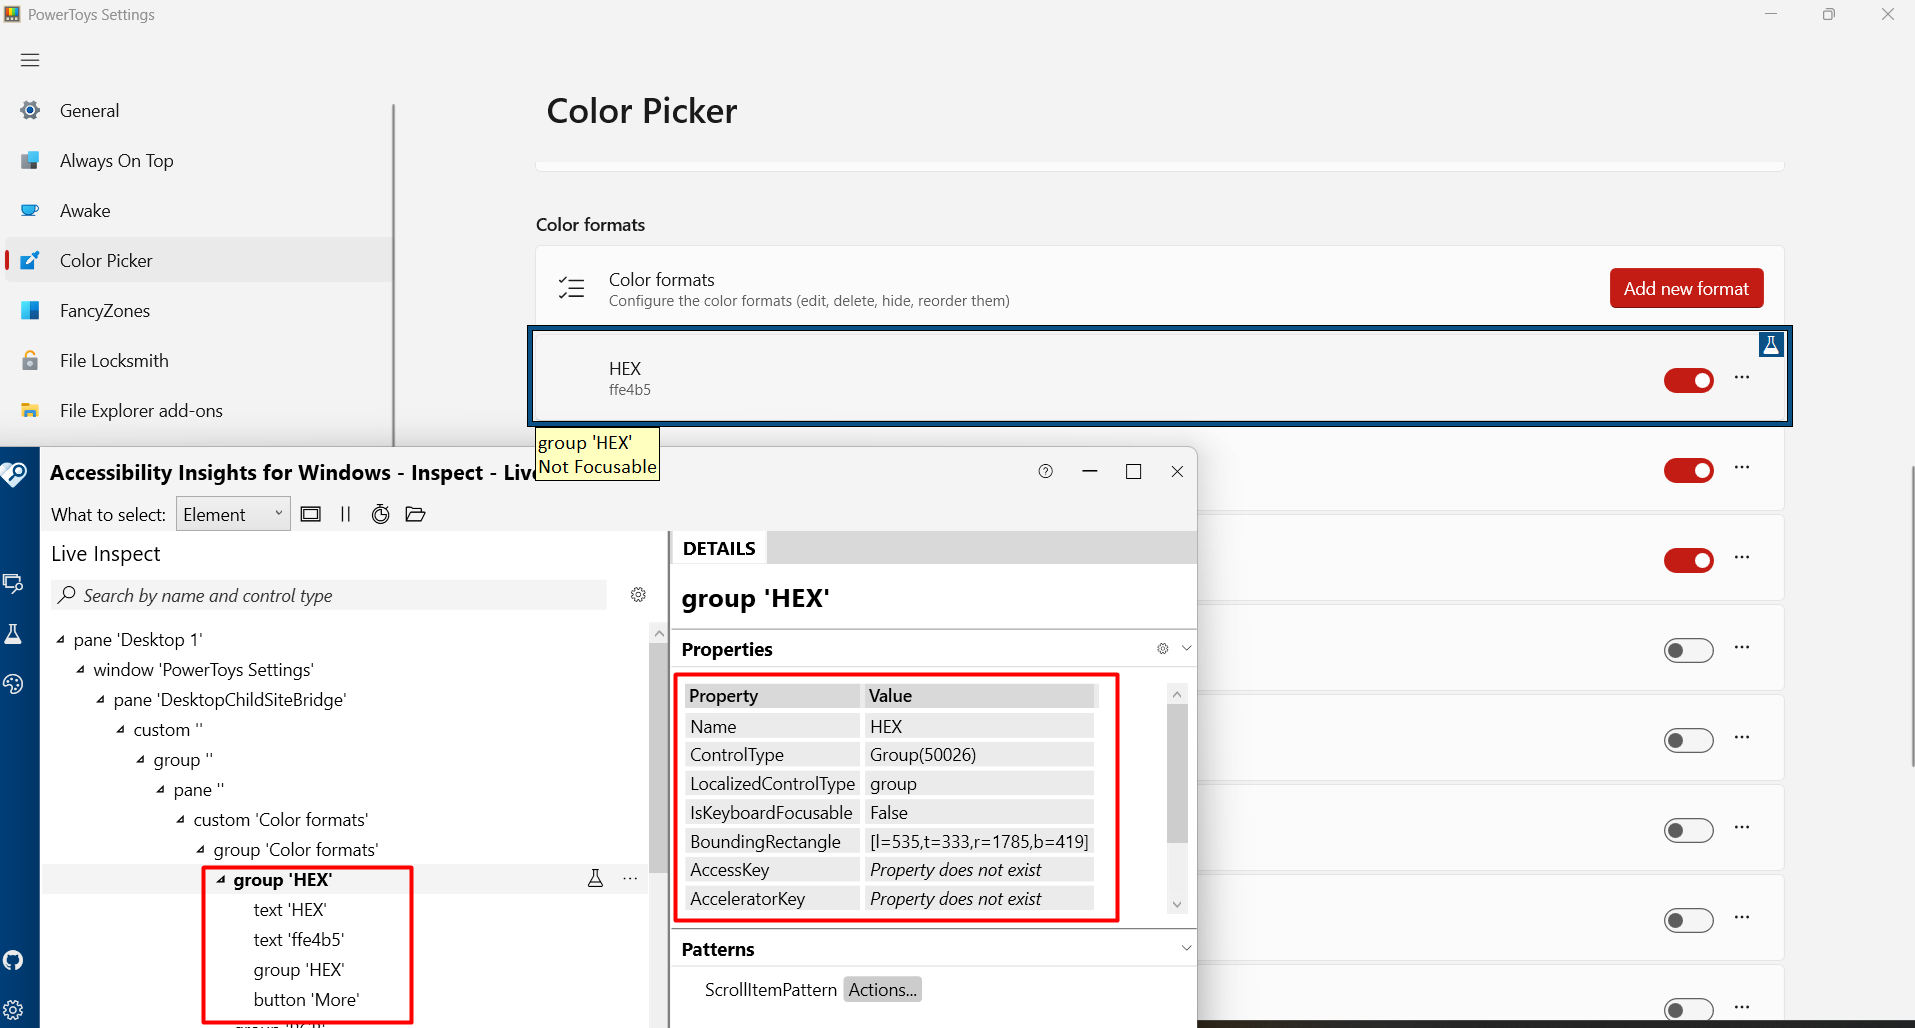This screenshot has height=1028, width=1915.
Task: Open a saved file using the folder icon
Action: (414, 513)
